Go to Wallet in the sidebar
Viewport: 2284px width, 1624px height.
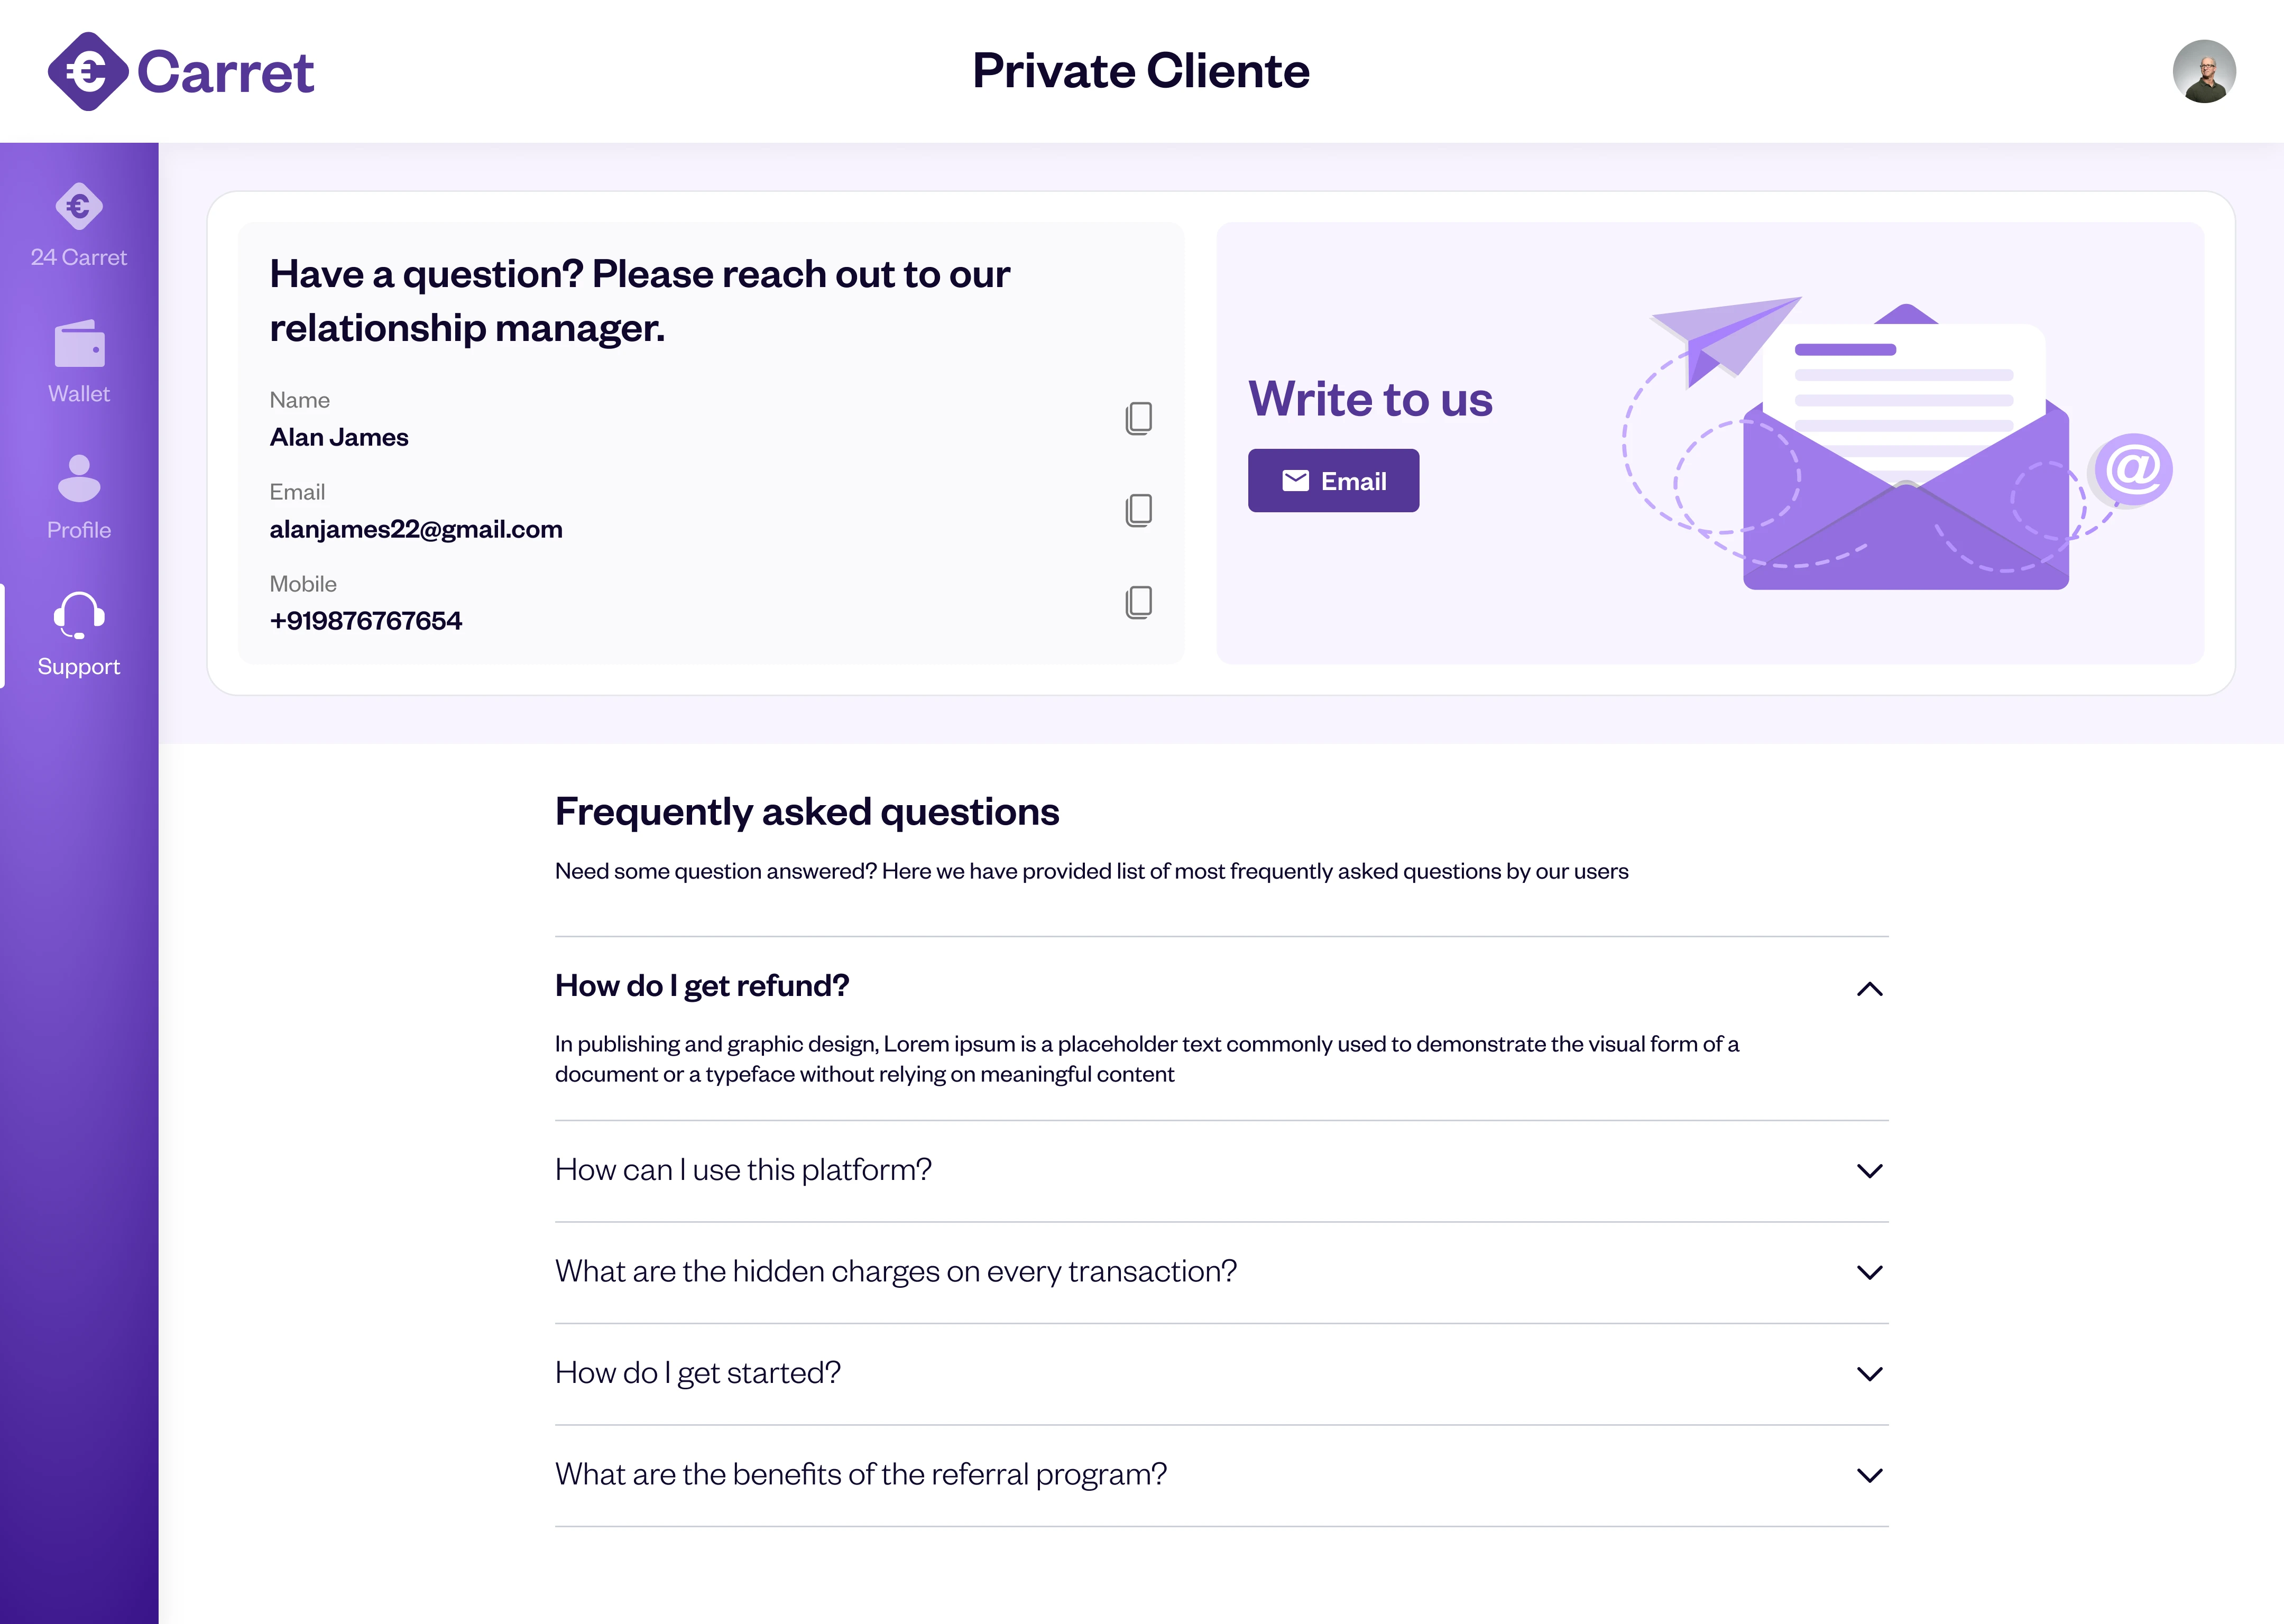tap(79, 362)
